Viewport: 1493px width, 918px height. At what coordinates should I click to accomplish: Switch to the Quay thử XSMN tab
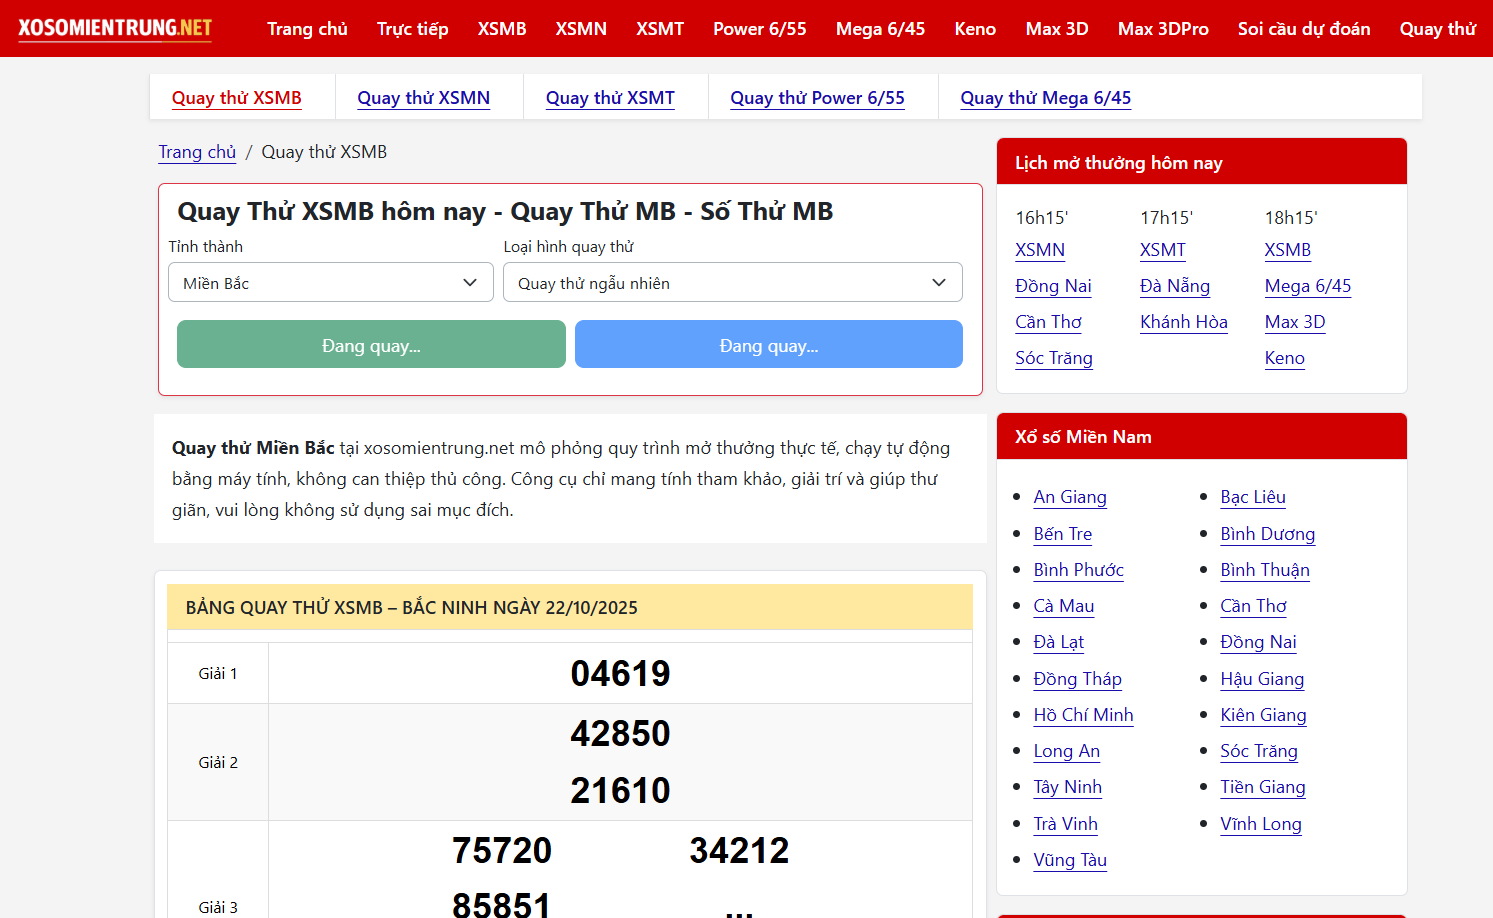[423, 98]
